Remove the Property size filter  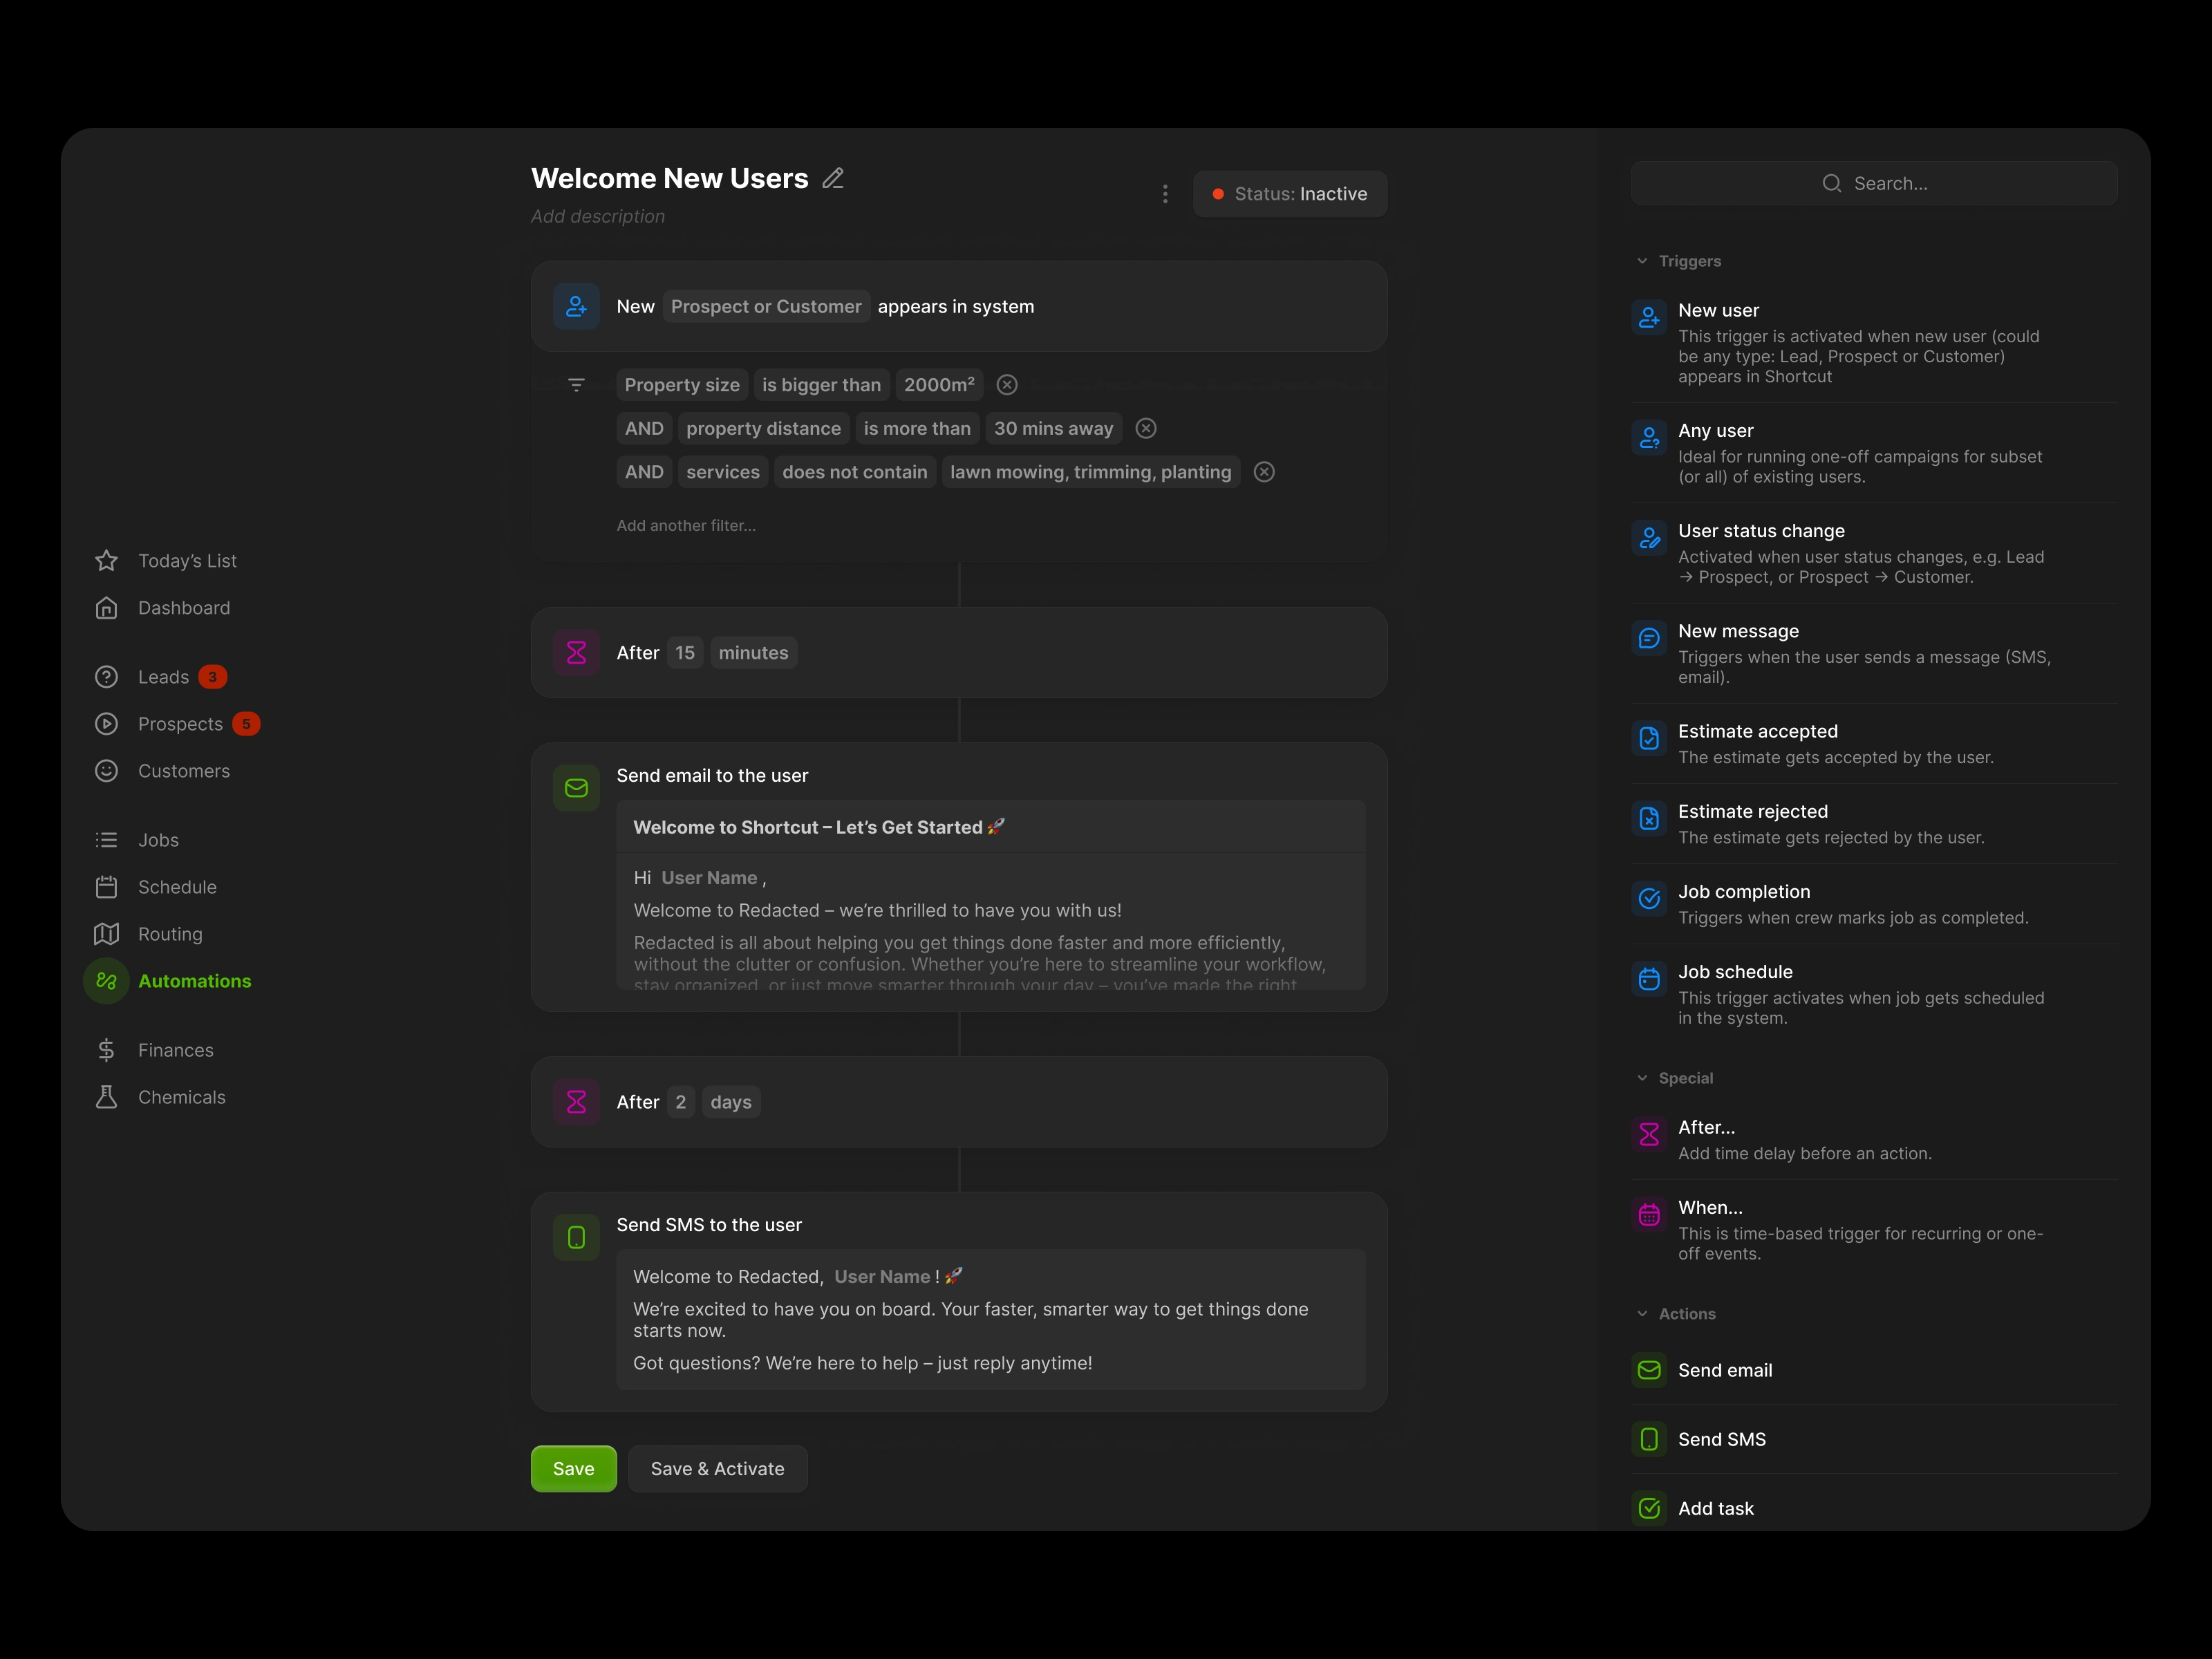1007,385
